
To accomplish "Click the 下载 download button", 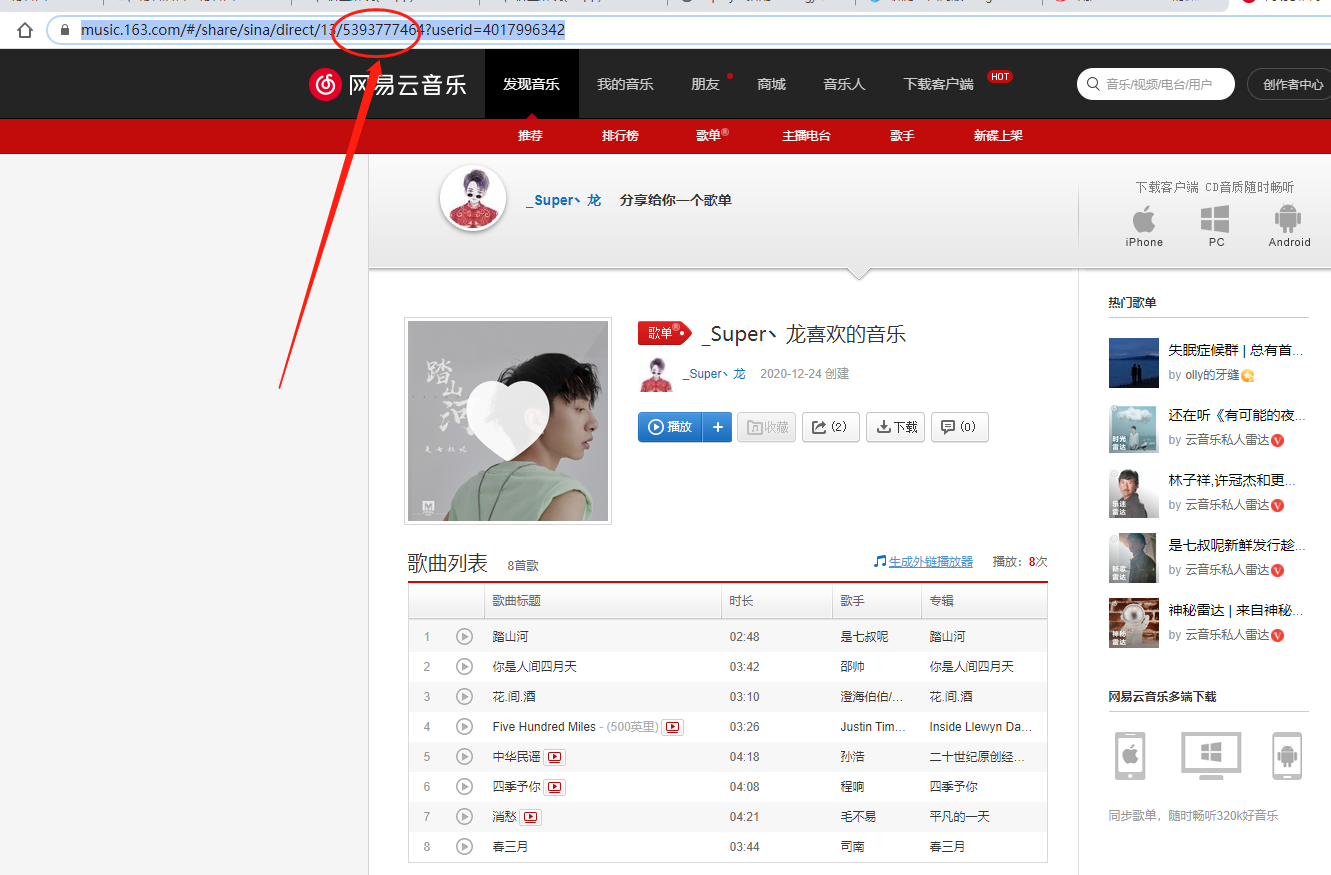I will point(896,427).
